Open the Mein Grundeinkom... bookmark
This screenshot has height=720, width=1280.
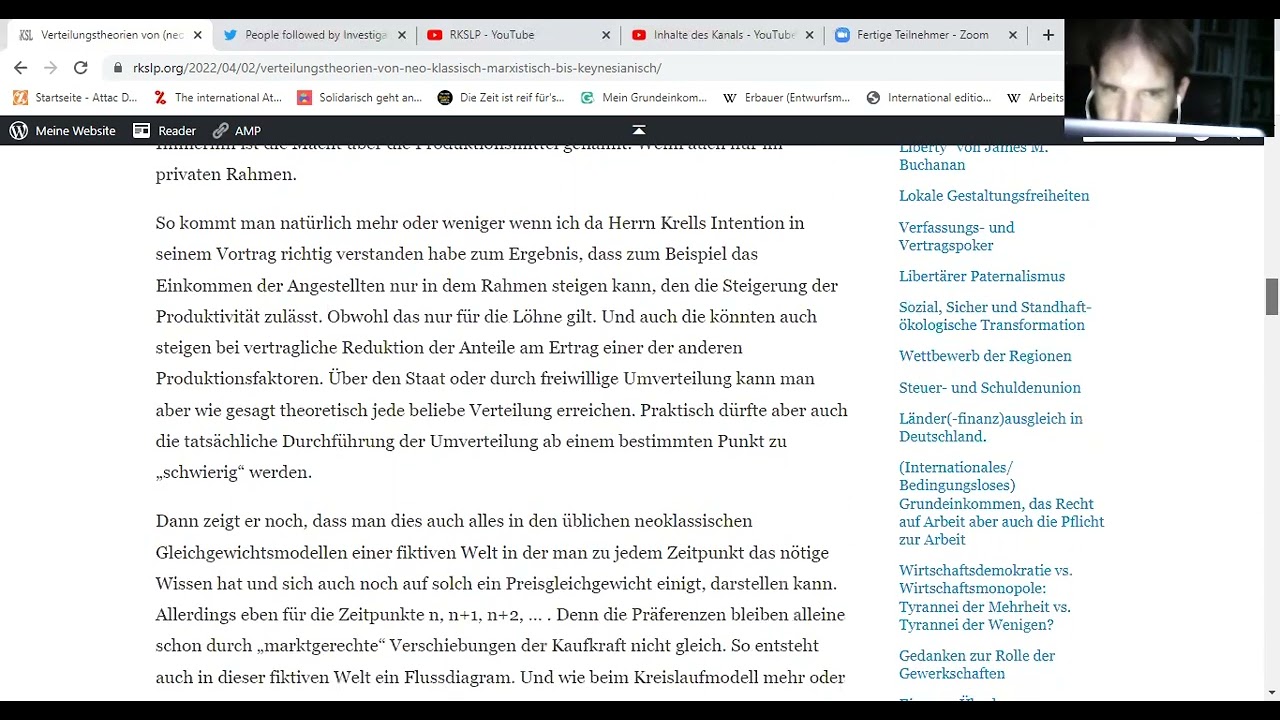(644, 98)
